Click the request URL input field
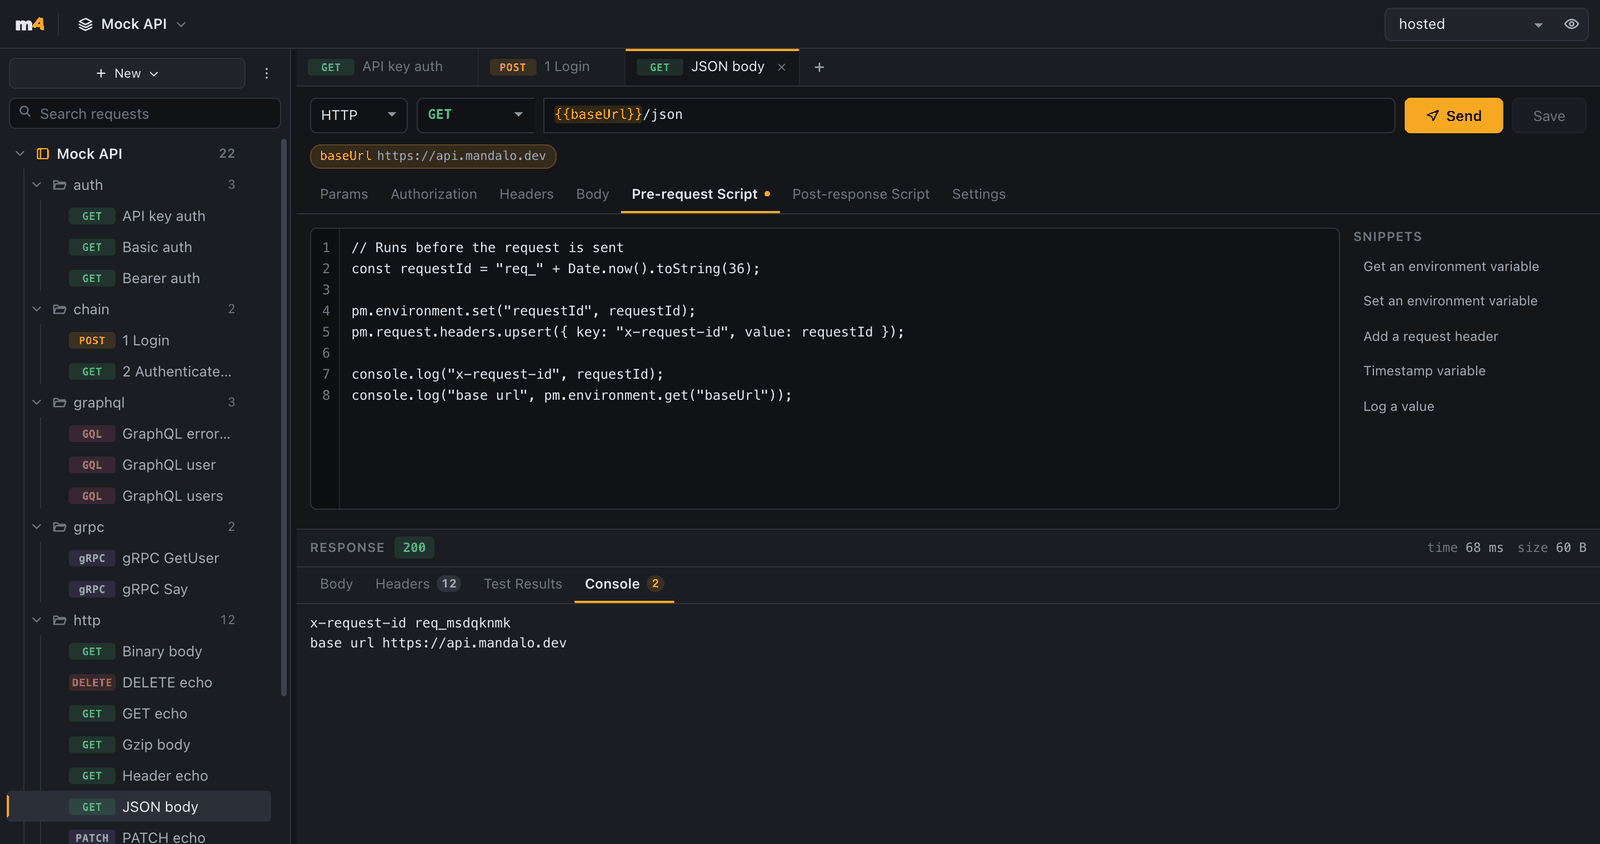The width and height of the screenshot is (1600, 844). pos(969,115)
